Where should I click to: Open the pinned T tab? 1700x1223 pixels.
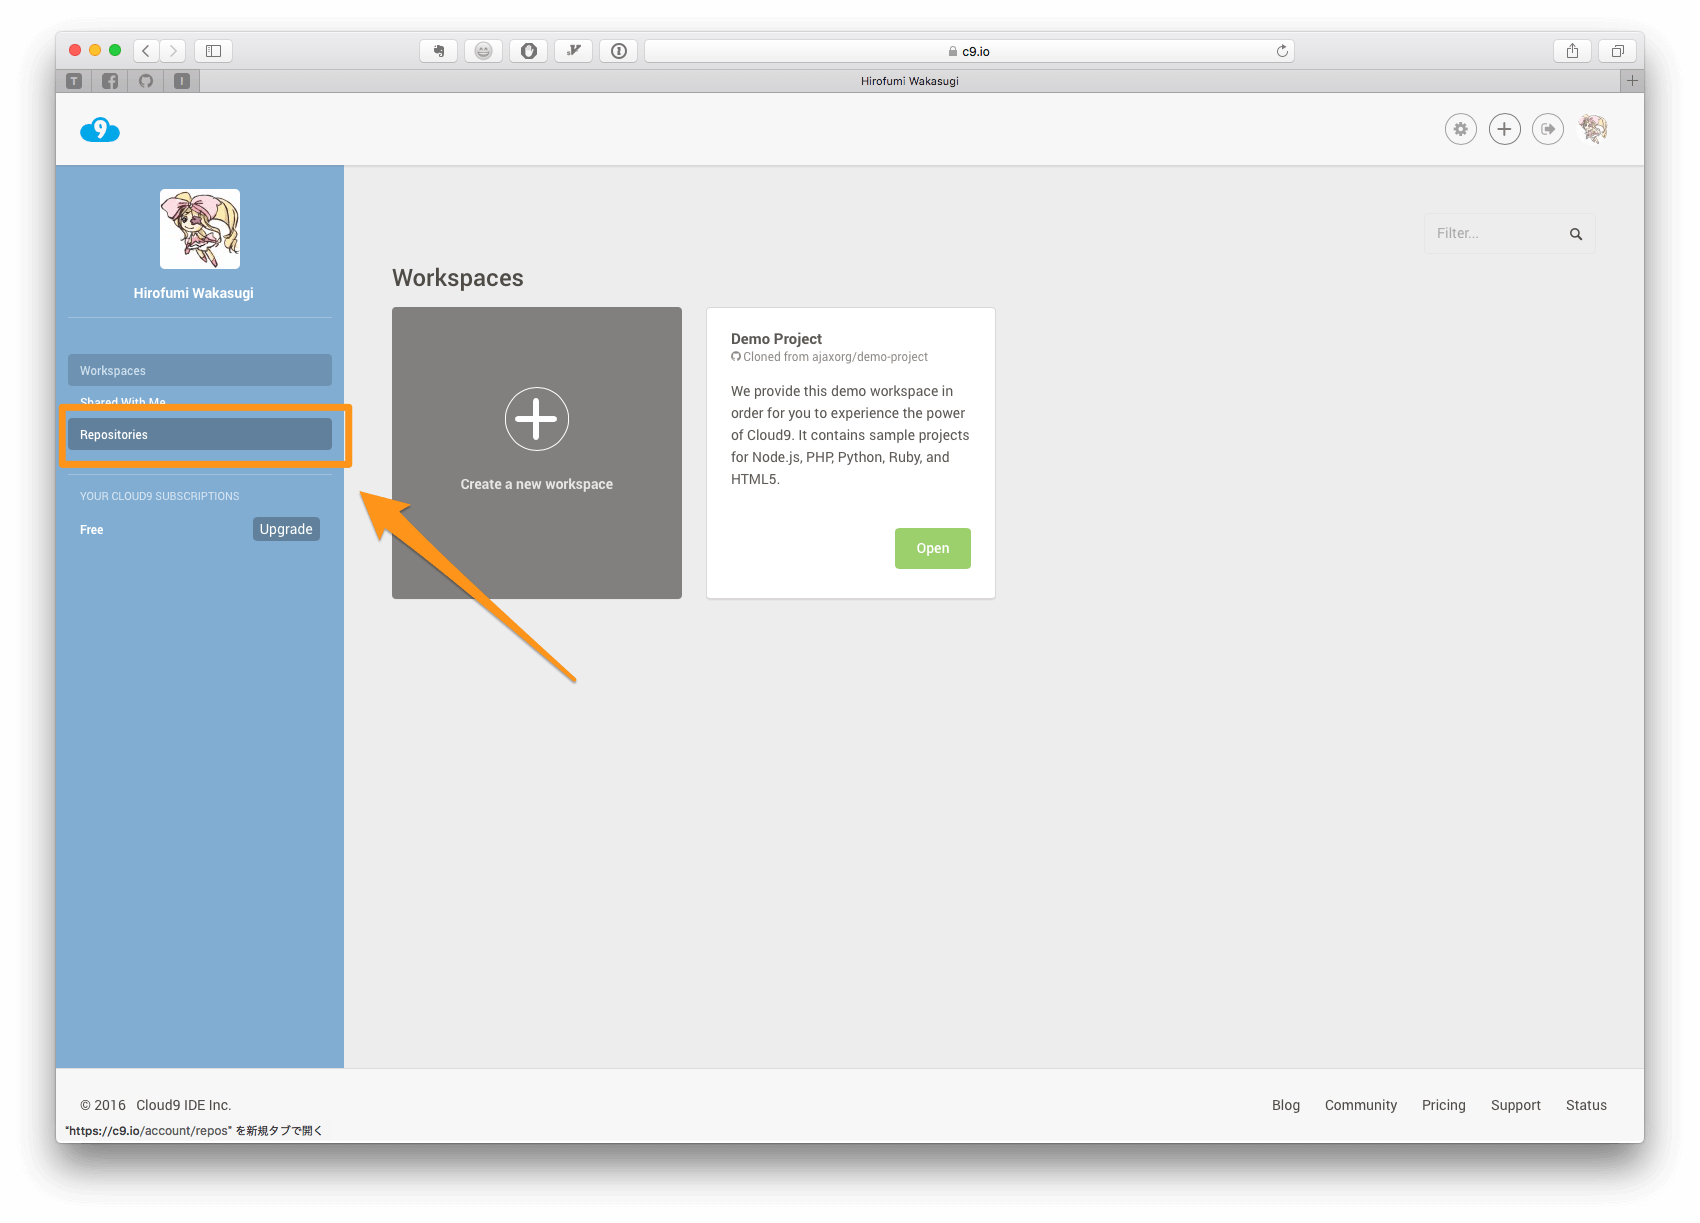click(x=74, y=81)
